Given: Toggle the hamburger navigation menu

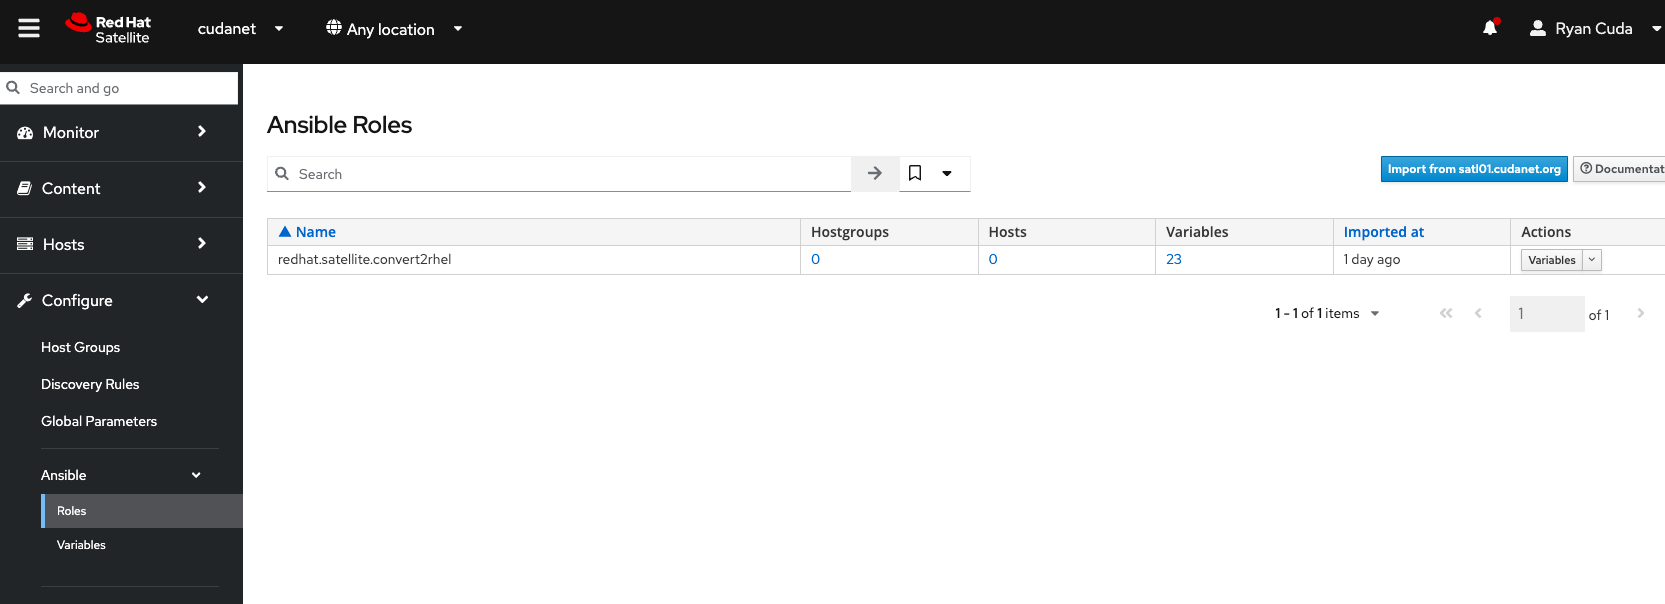Looking at the screenshot, I should click(29, 28).
